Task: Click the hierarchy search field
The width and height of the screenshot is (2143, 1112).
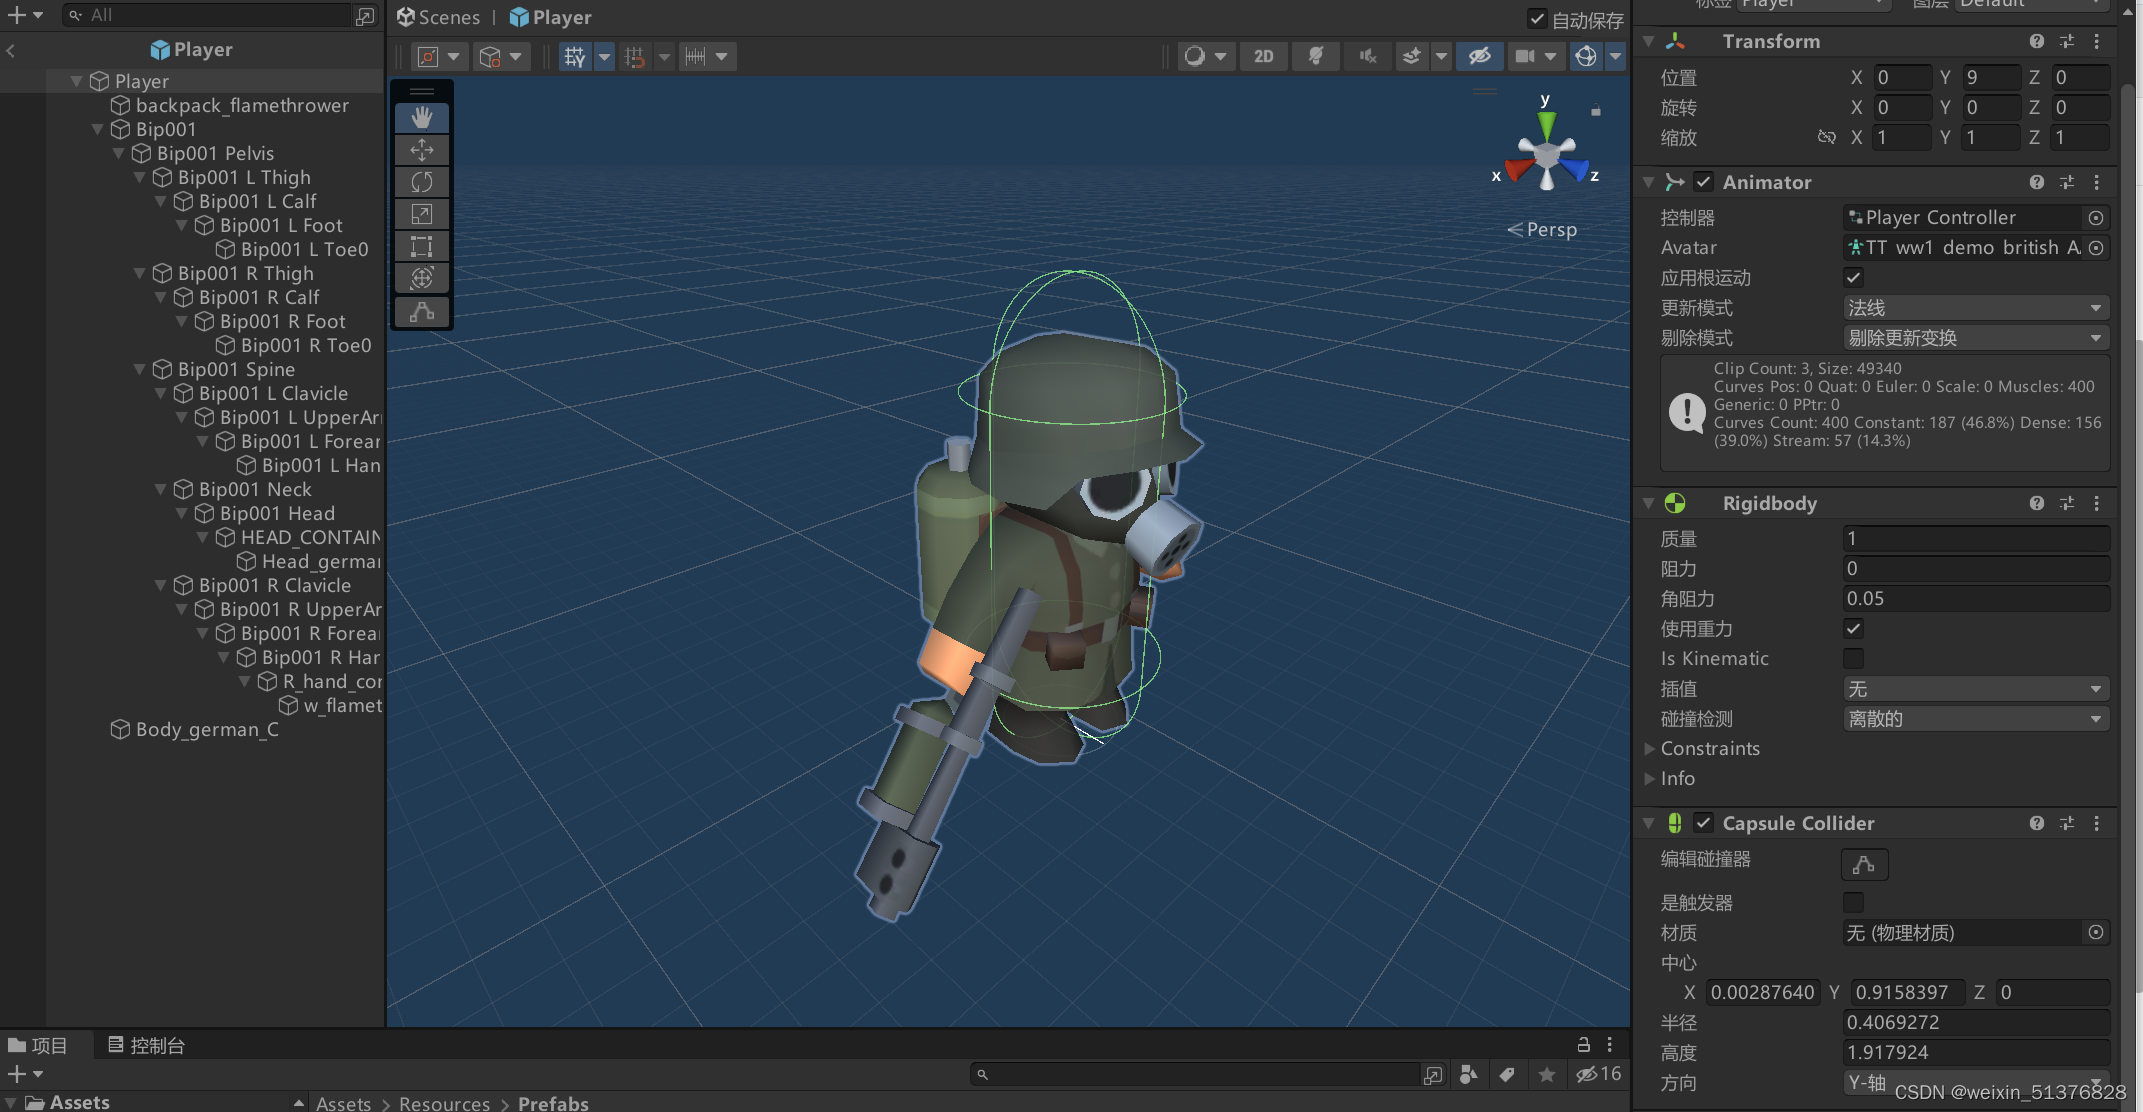Action: pyautogui.click(x=208, y=15)
